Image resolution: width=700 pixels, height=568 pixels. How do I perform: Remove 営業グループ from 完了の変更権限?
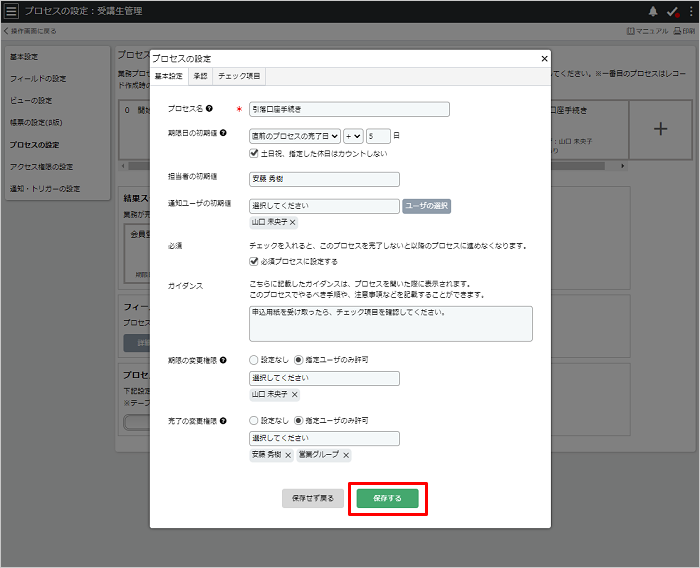point(346,455)
